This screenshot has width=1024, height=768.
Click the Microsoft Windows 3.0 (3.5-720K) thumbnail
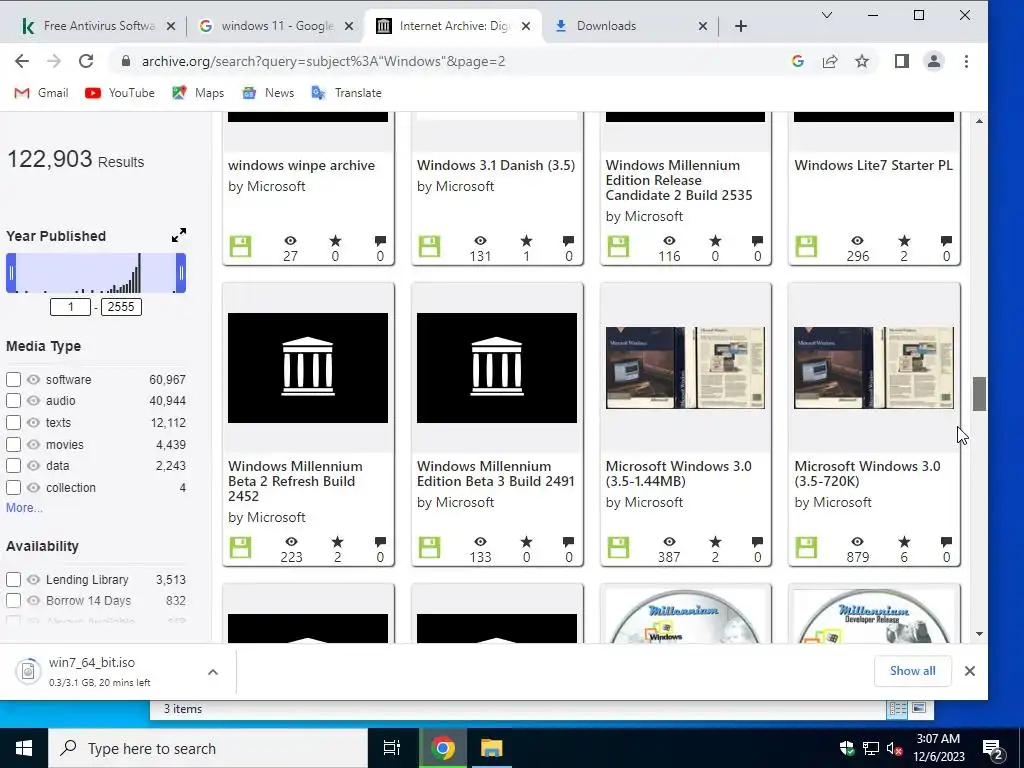[x=874, y=368]
